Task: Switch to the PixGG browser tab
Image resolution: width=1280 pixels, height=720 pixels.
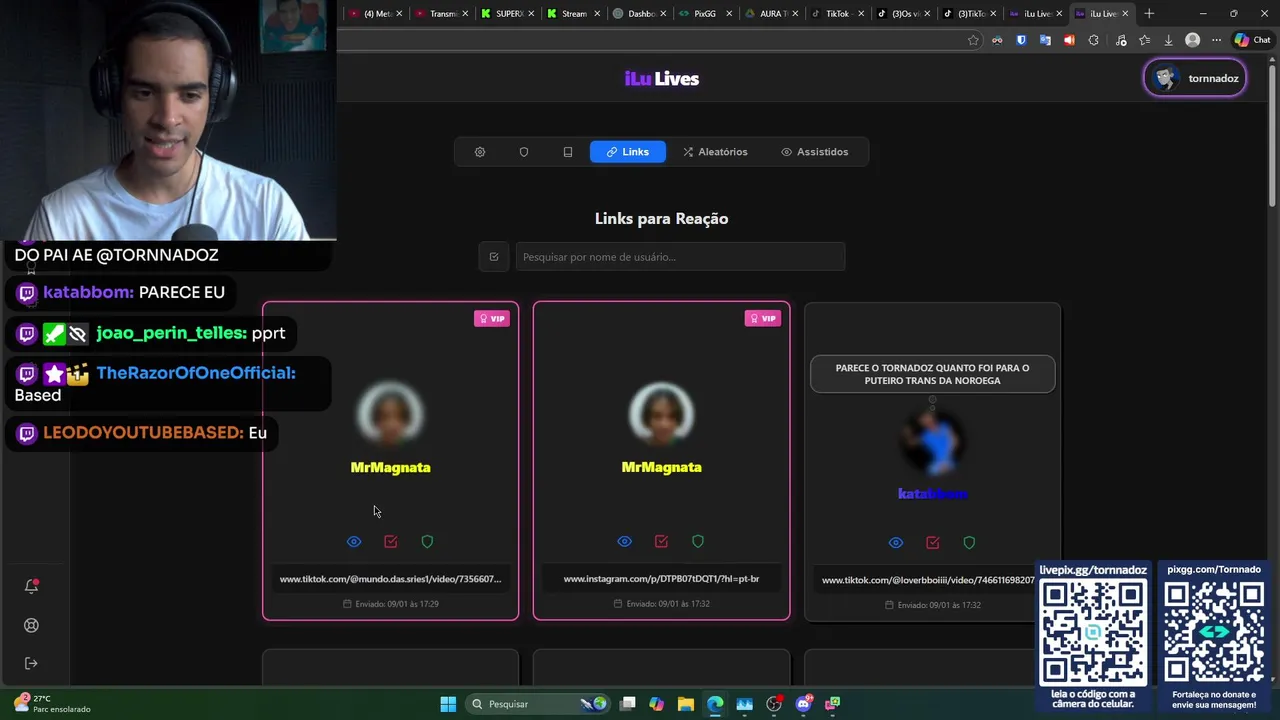Action: point(704,14)
